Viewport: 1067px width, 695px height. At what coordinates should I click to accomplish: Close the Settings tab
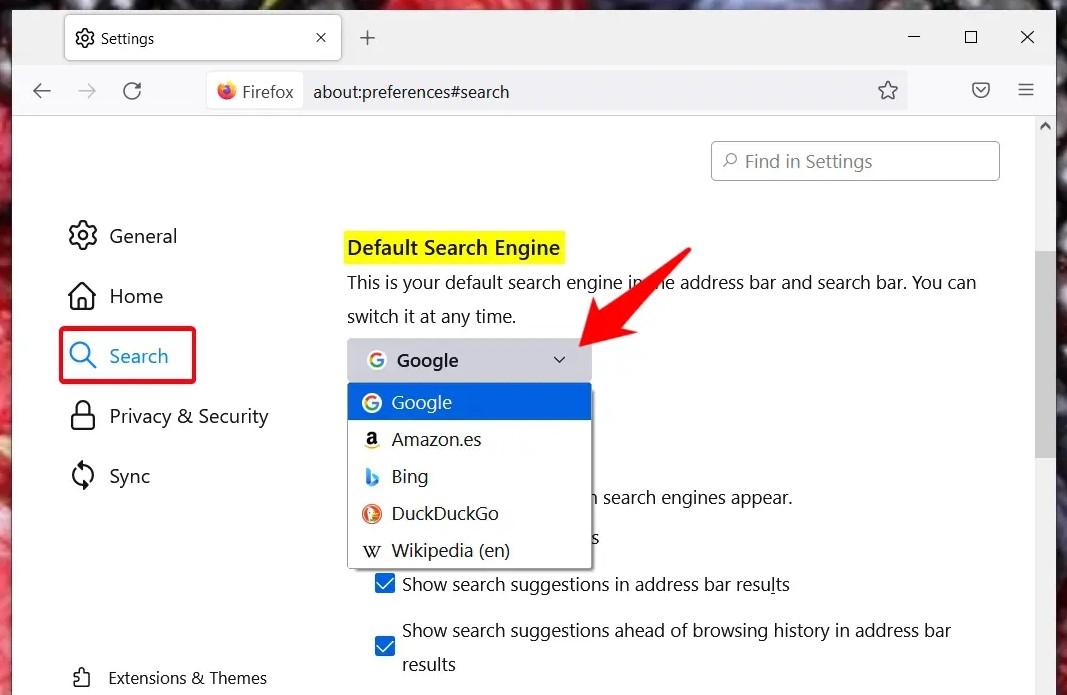pos(321,38)
